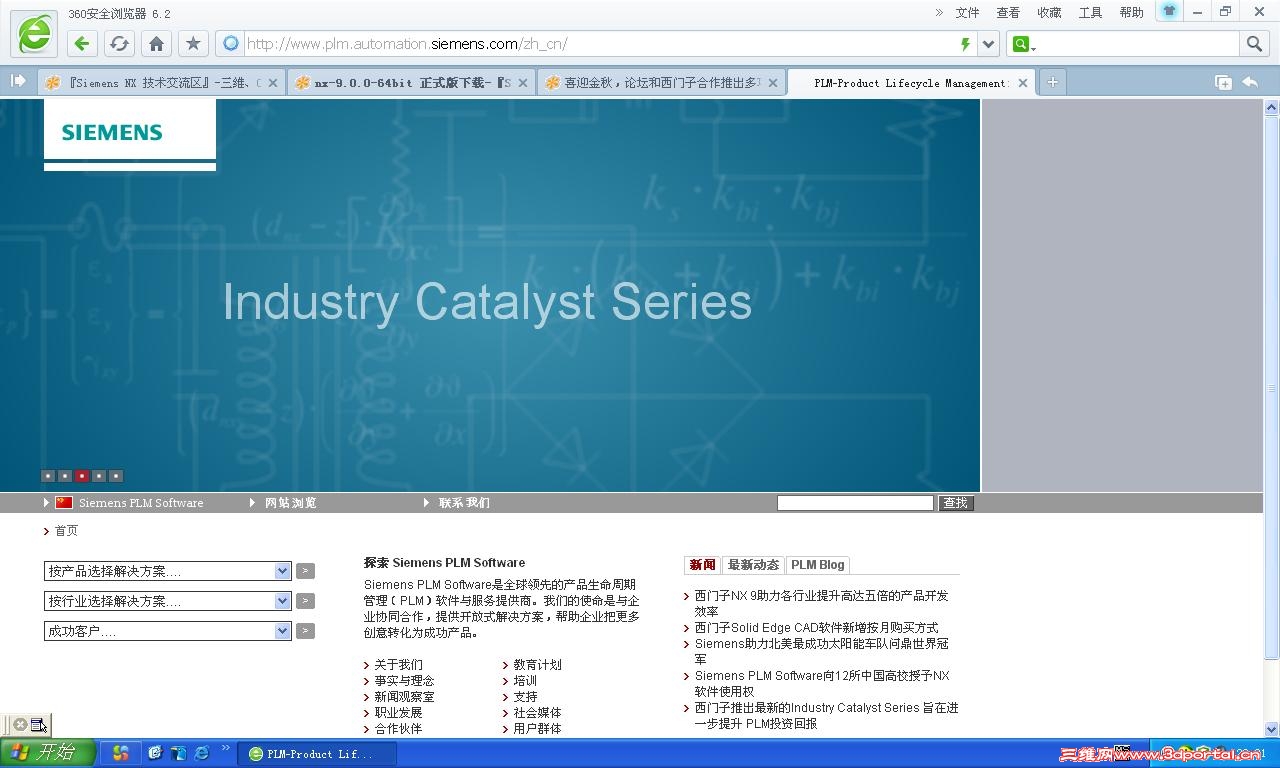Select the 新闻 tab
The height and width of the screenshot is (768, 1280).
point(702,565)
